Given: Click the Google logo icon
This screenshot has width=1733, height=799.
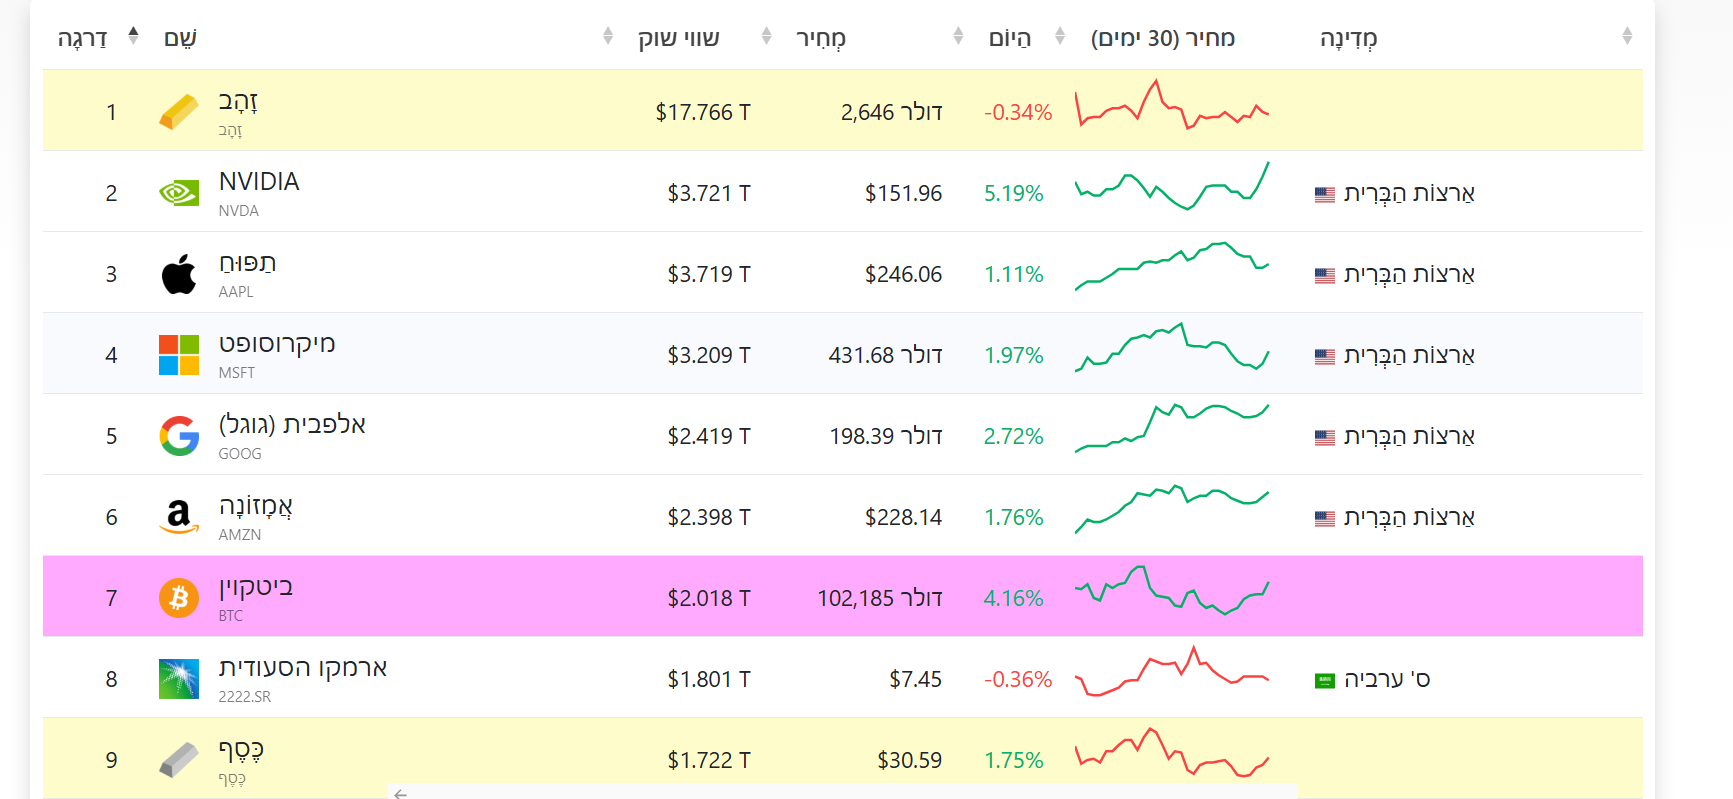Looking at the screenshot, I should click(179, 436).
